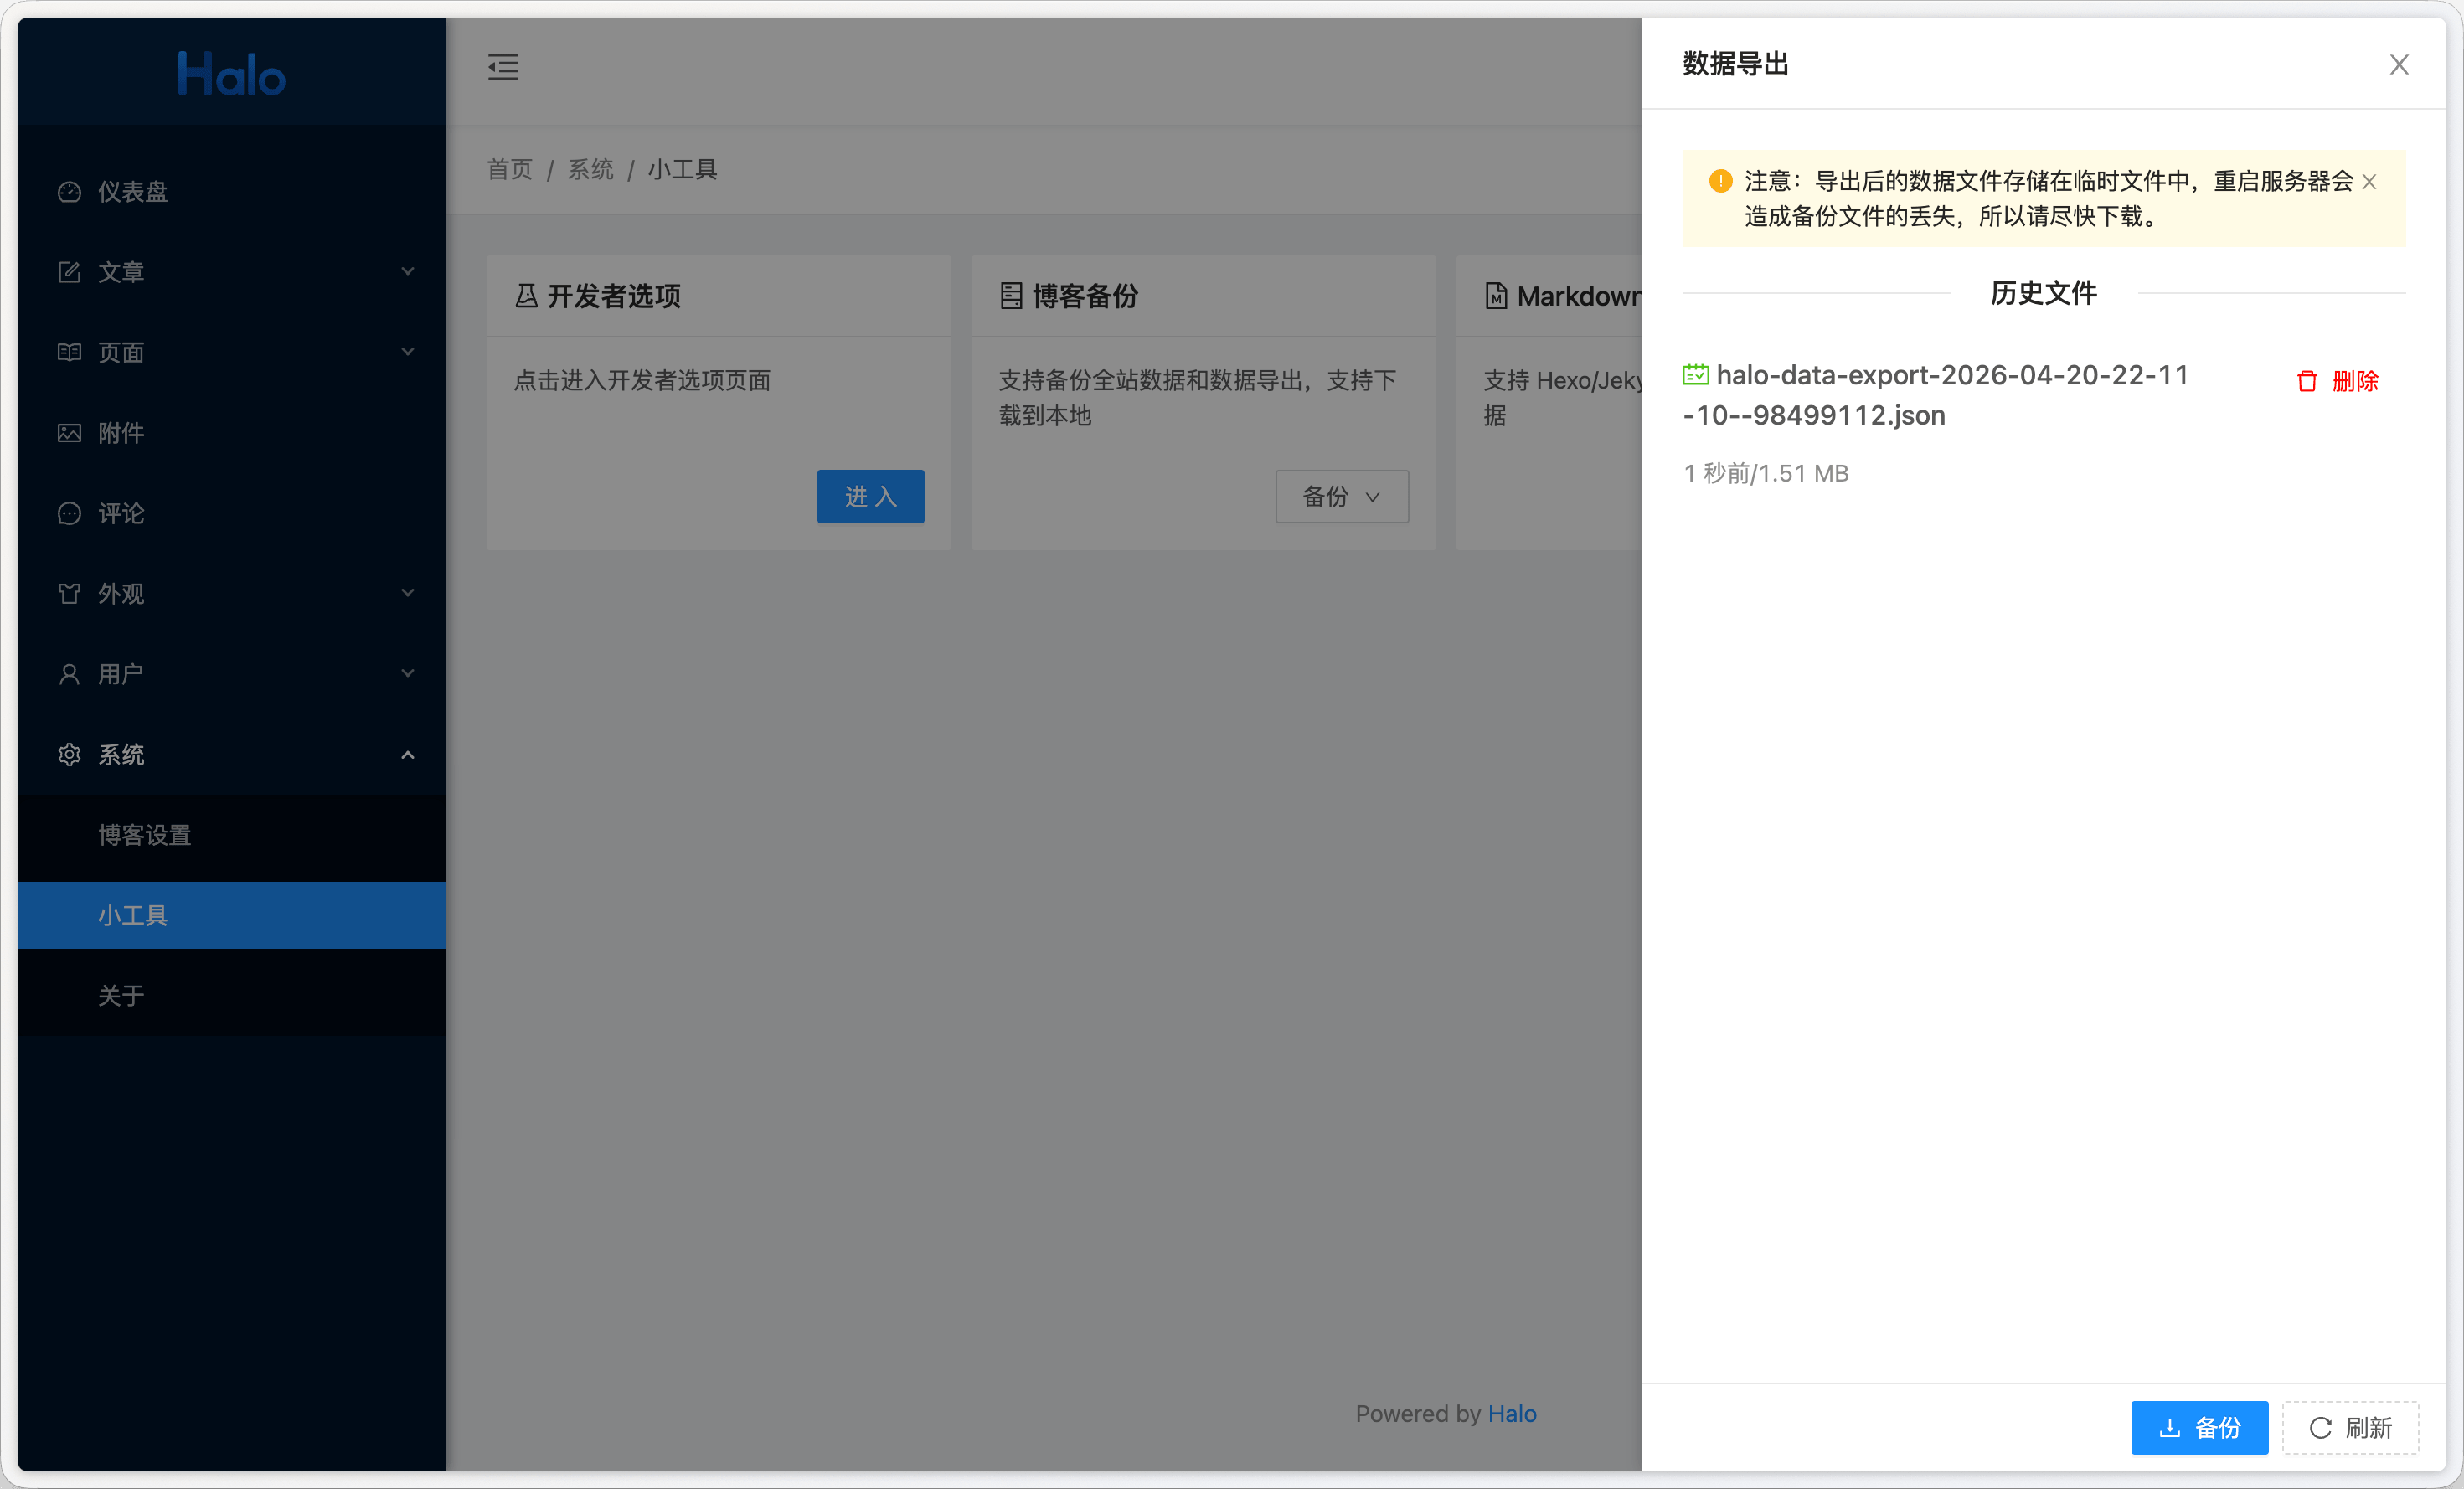The width and height of the screenshot is (2464, 1489).
Task: Click the Halo logo
Action: tap(231, 74)
